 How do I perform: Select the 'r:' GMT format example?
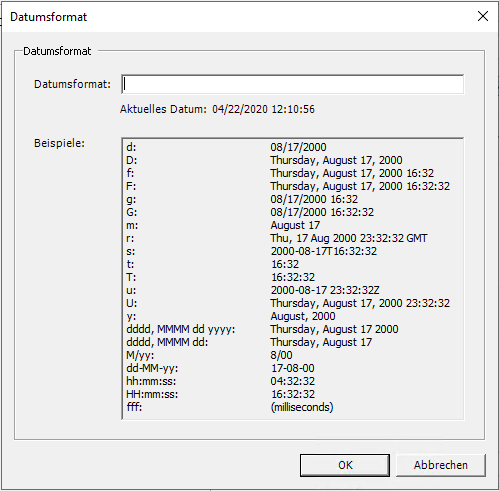click(292, 238)
